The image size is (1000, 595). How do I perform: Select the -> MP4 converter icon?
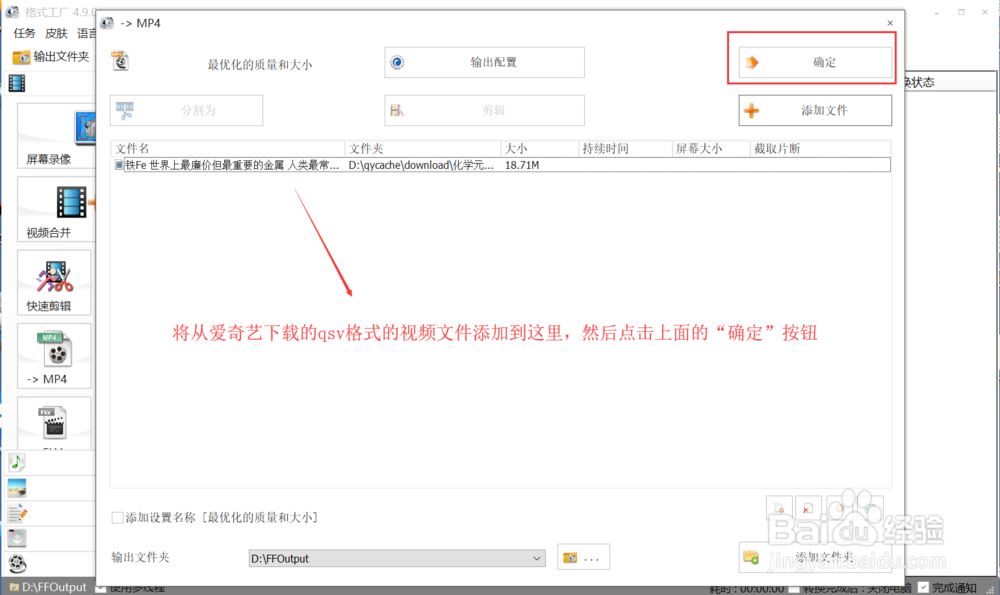click(55, 354)
